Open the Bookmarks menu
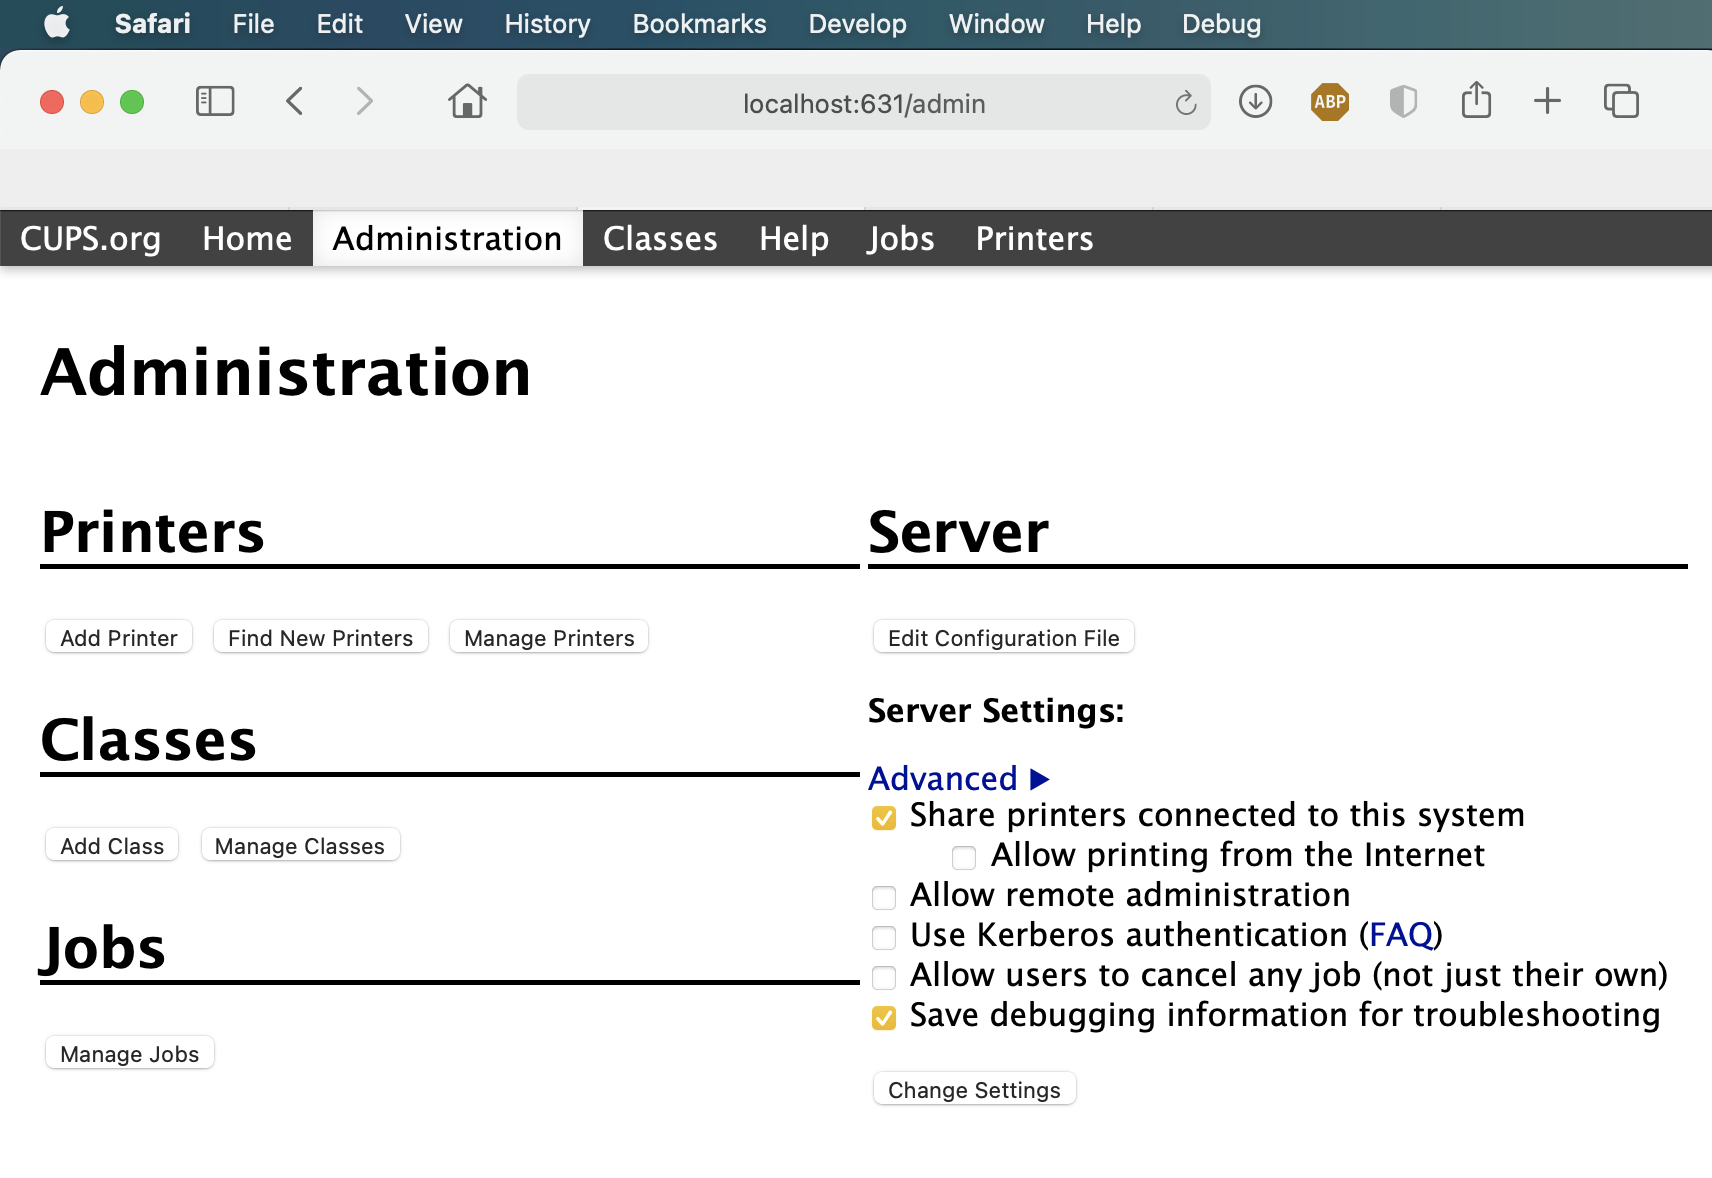The height and width of the screenshot is (1178, 1712). (x=699, y=23)
